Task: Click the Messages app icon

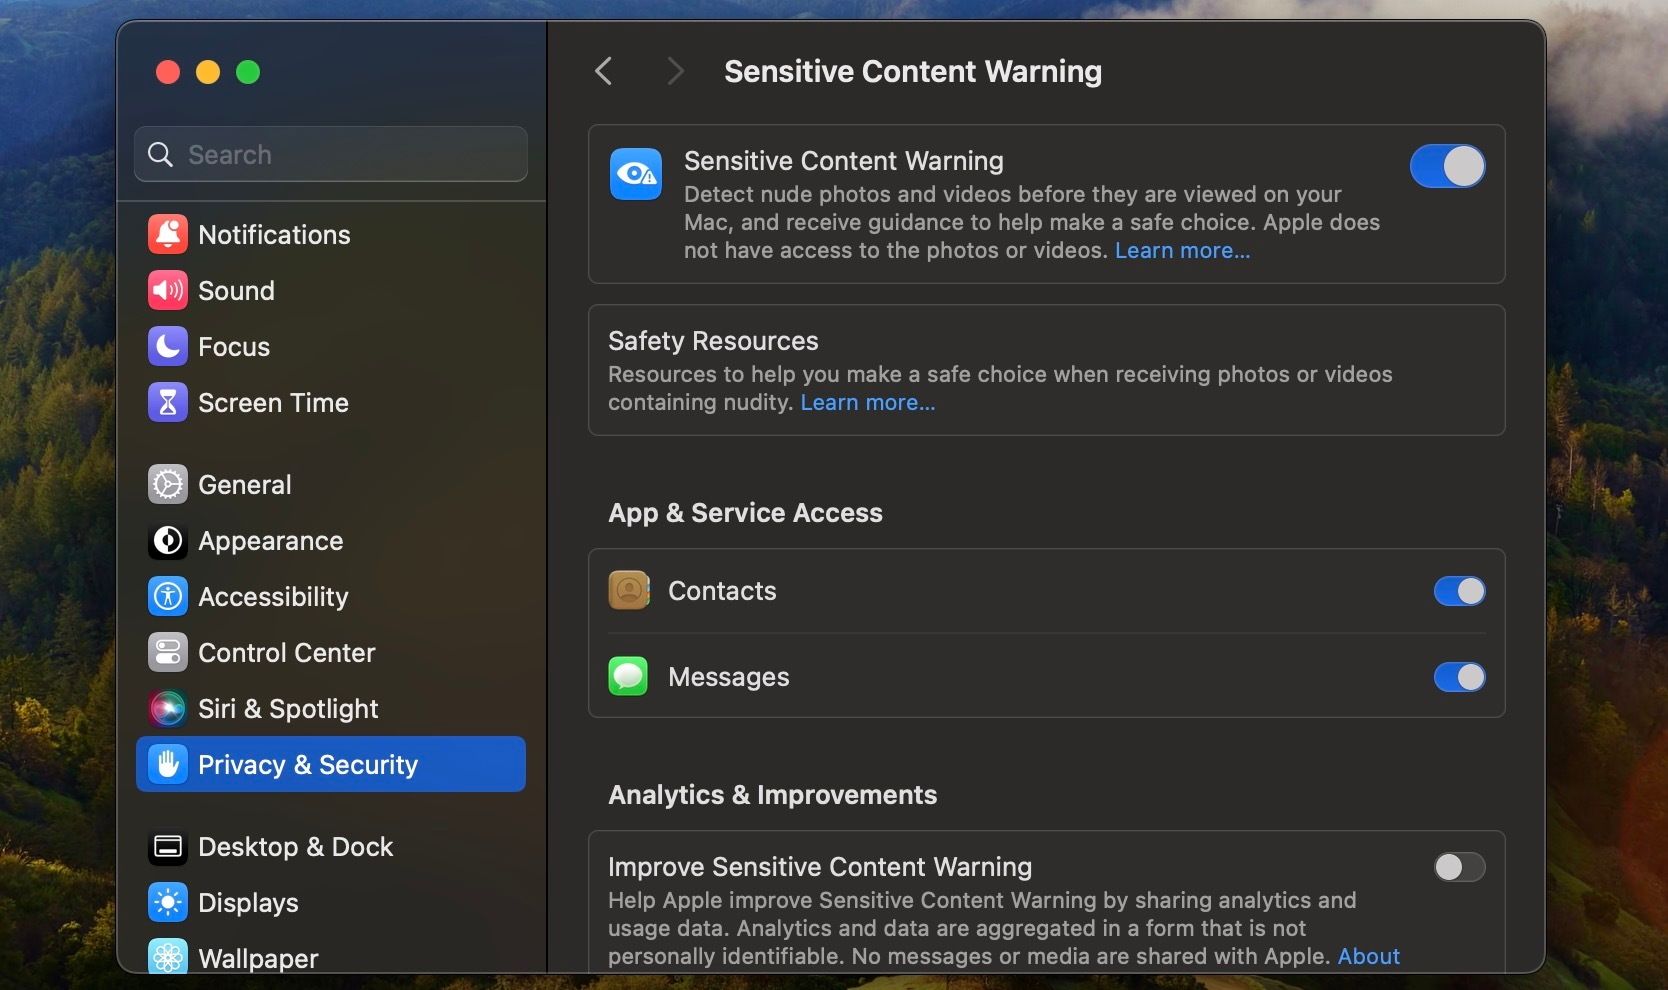Action: point(627,676)
